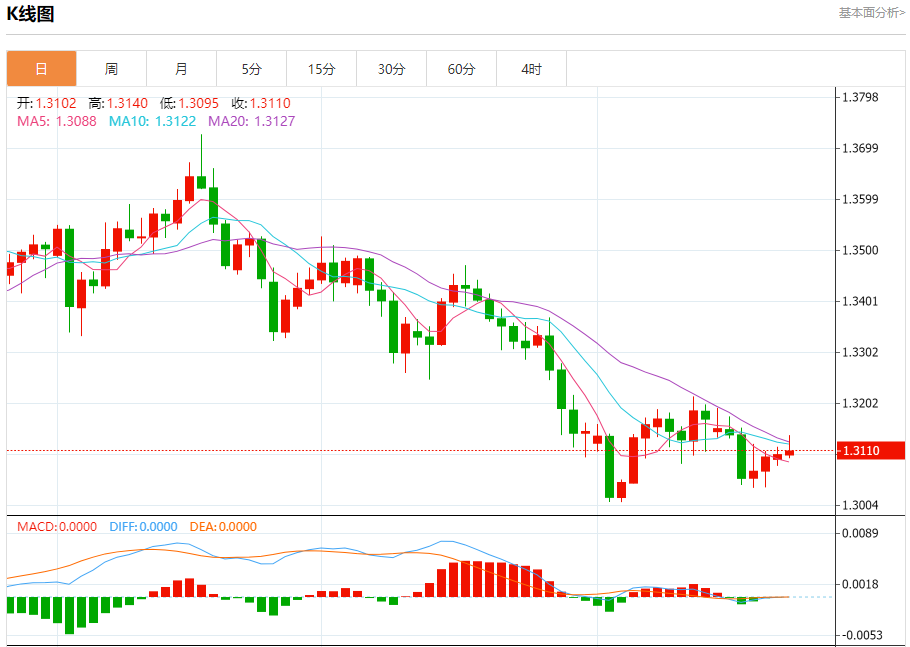
Task: Click the MA5 indicator label
Action: 57,121
